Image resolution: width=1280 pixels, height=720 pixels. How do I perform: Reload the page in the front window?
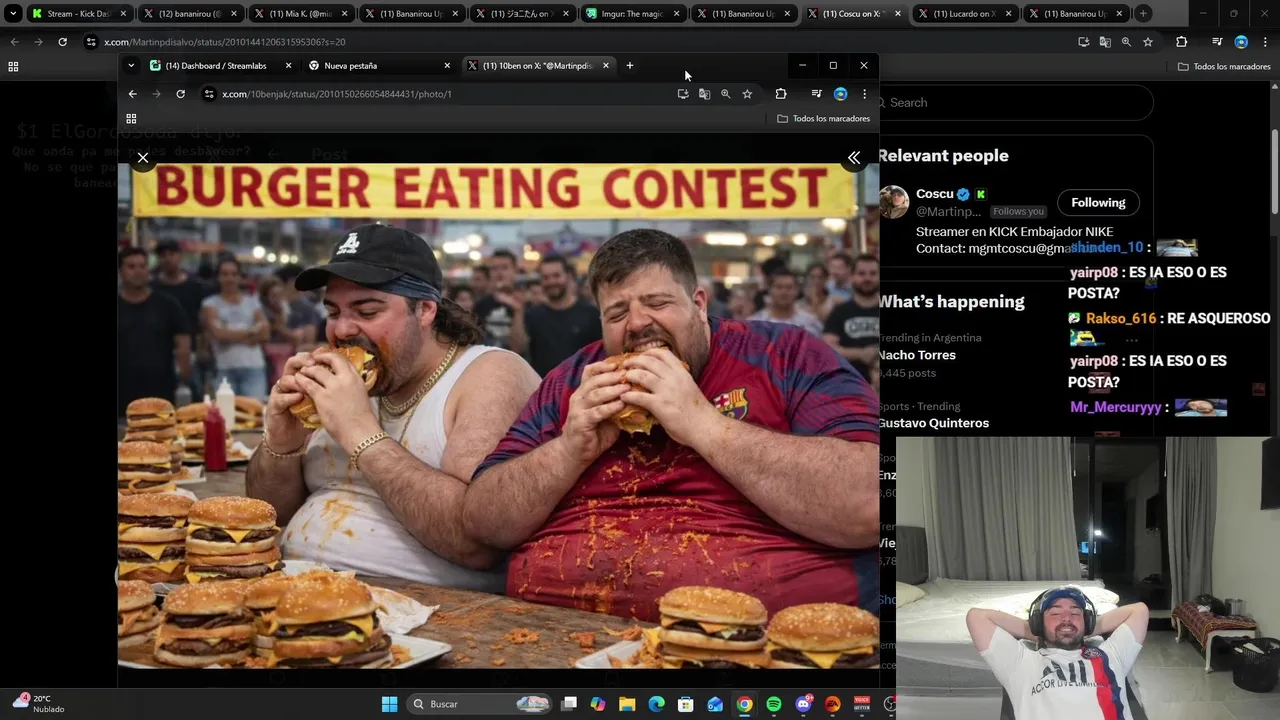180,94
